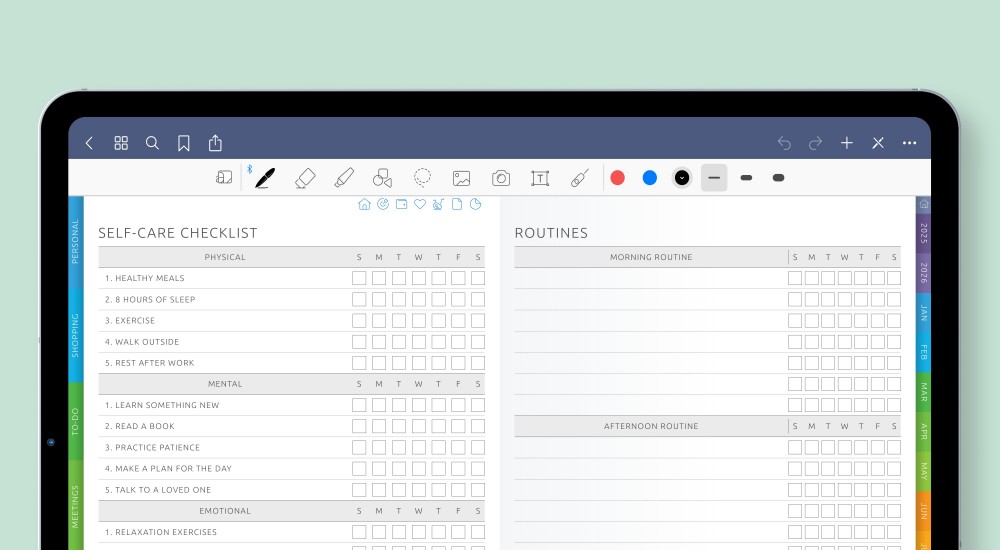Image resolution: width=1000 pixels, height=550 pixels.
Task: Open the black color swatch options
Action: [682, 178]
